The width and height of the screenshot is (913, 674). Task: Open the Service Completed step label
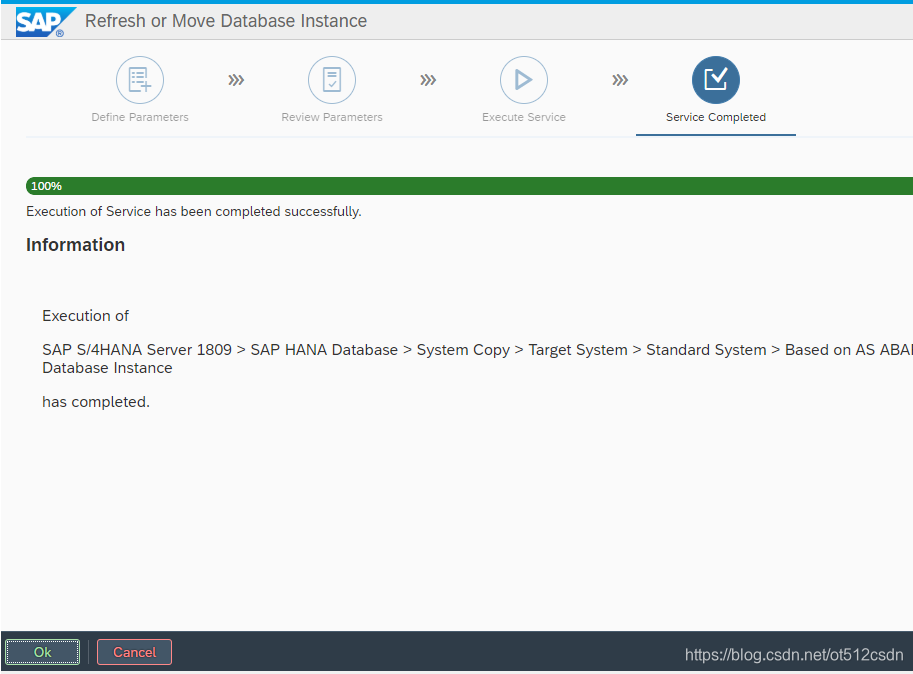click(x=716, y=117)
